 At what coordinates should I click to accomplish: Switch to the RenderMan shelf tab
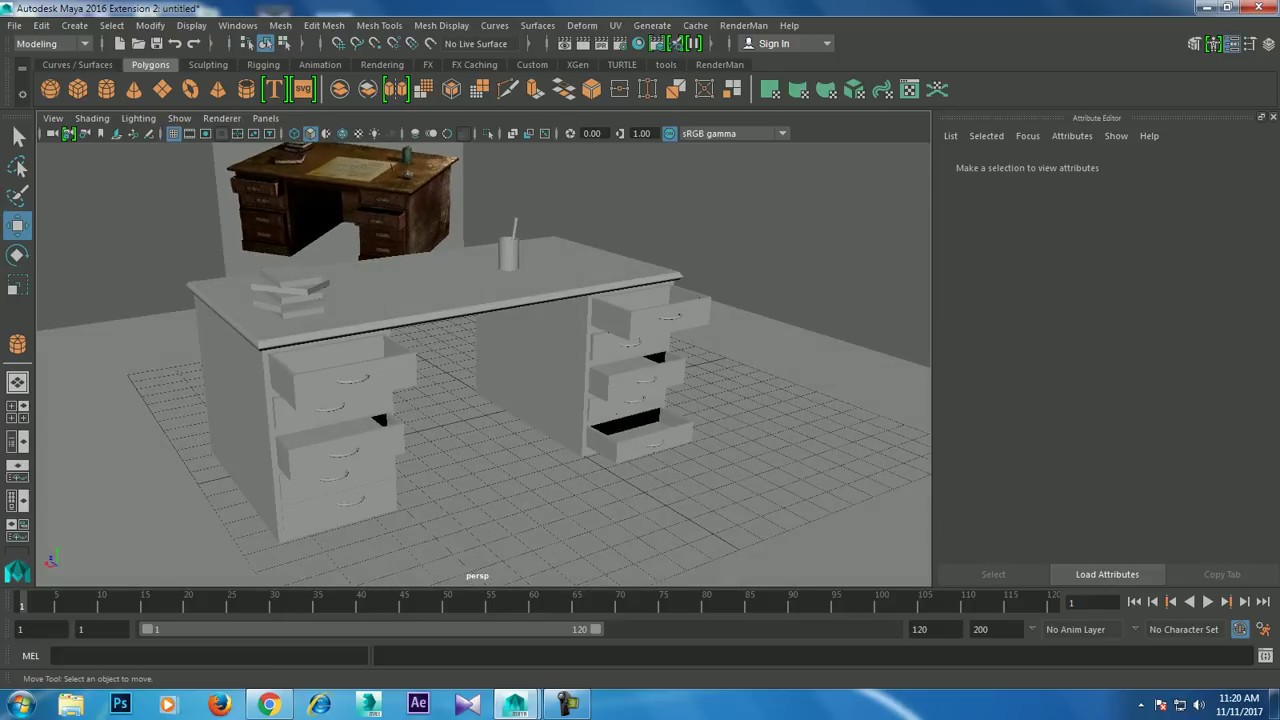tap(719, 65)
